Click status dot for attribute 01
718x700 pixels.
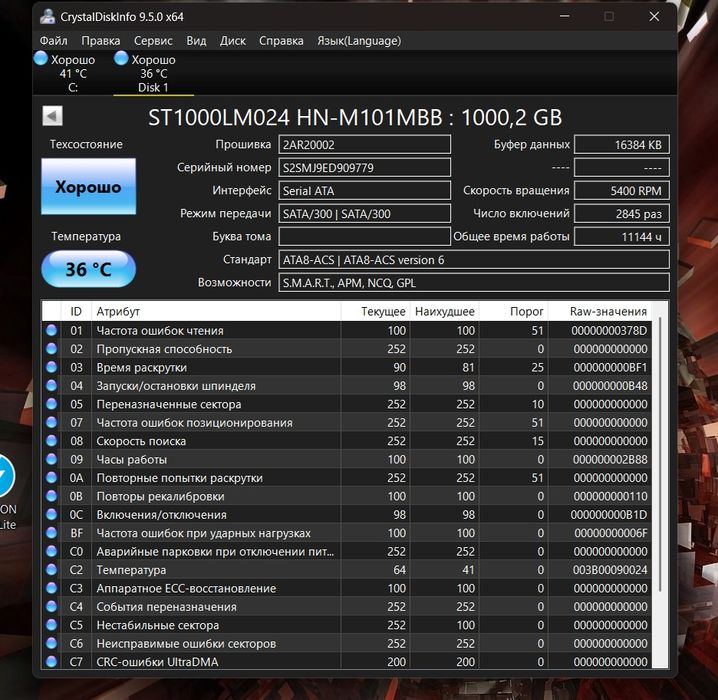tap(51, 330)
